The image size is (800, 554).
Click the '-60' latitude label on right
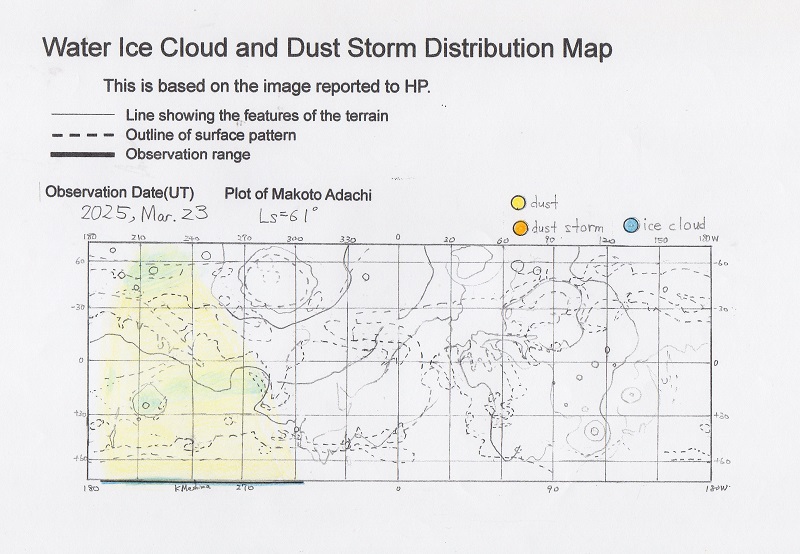pos(721,263)
